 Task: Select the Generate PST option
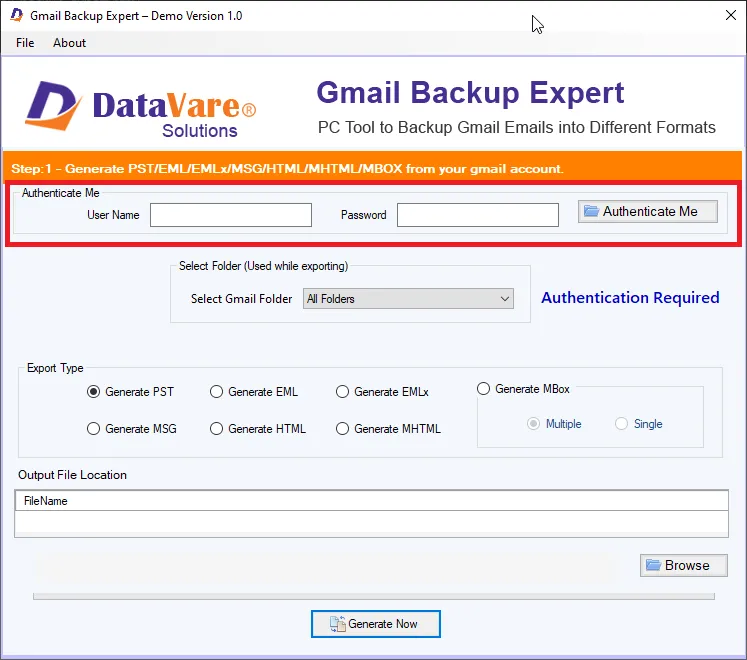(x=131, y=392)
